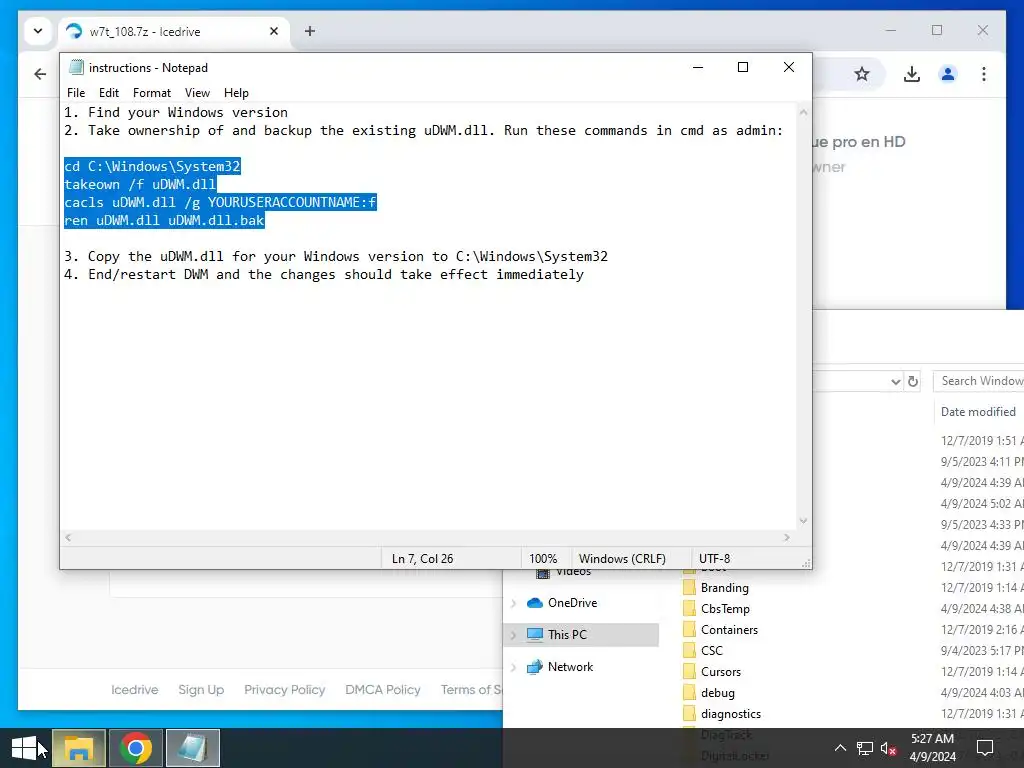Click the 'takeown /f uDWM.dll' line
The image size is (1024, 768).
[x=140, y=184]
